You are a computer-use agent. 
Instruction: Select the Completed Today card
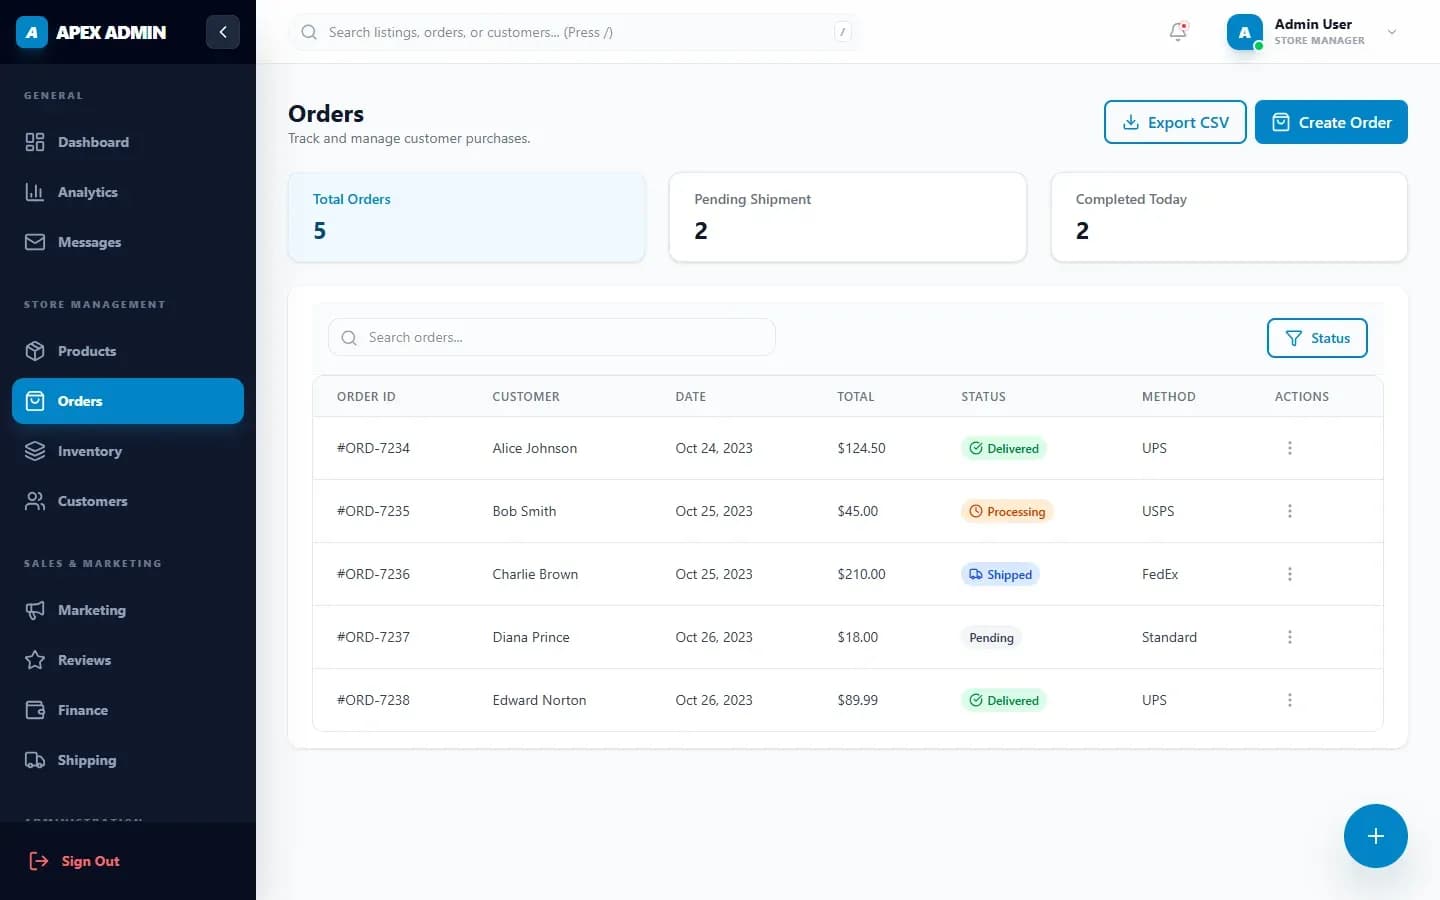(1229, 217)
